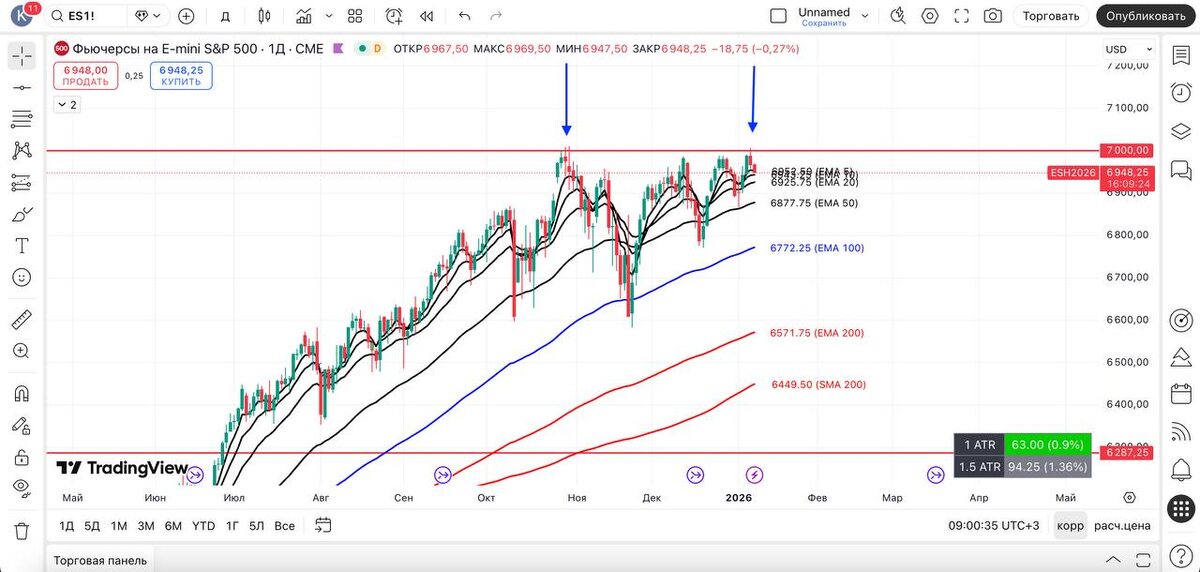The image size is (1200, 572).
Task: Open the candlestick chart style selector
Action: pos(264,16)
